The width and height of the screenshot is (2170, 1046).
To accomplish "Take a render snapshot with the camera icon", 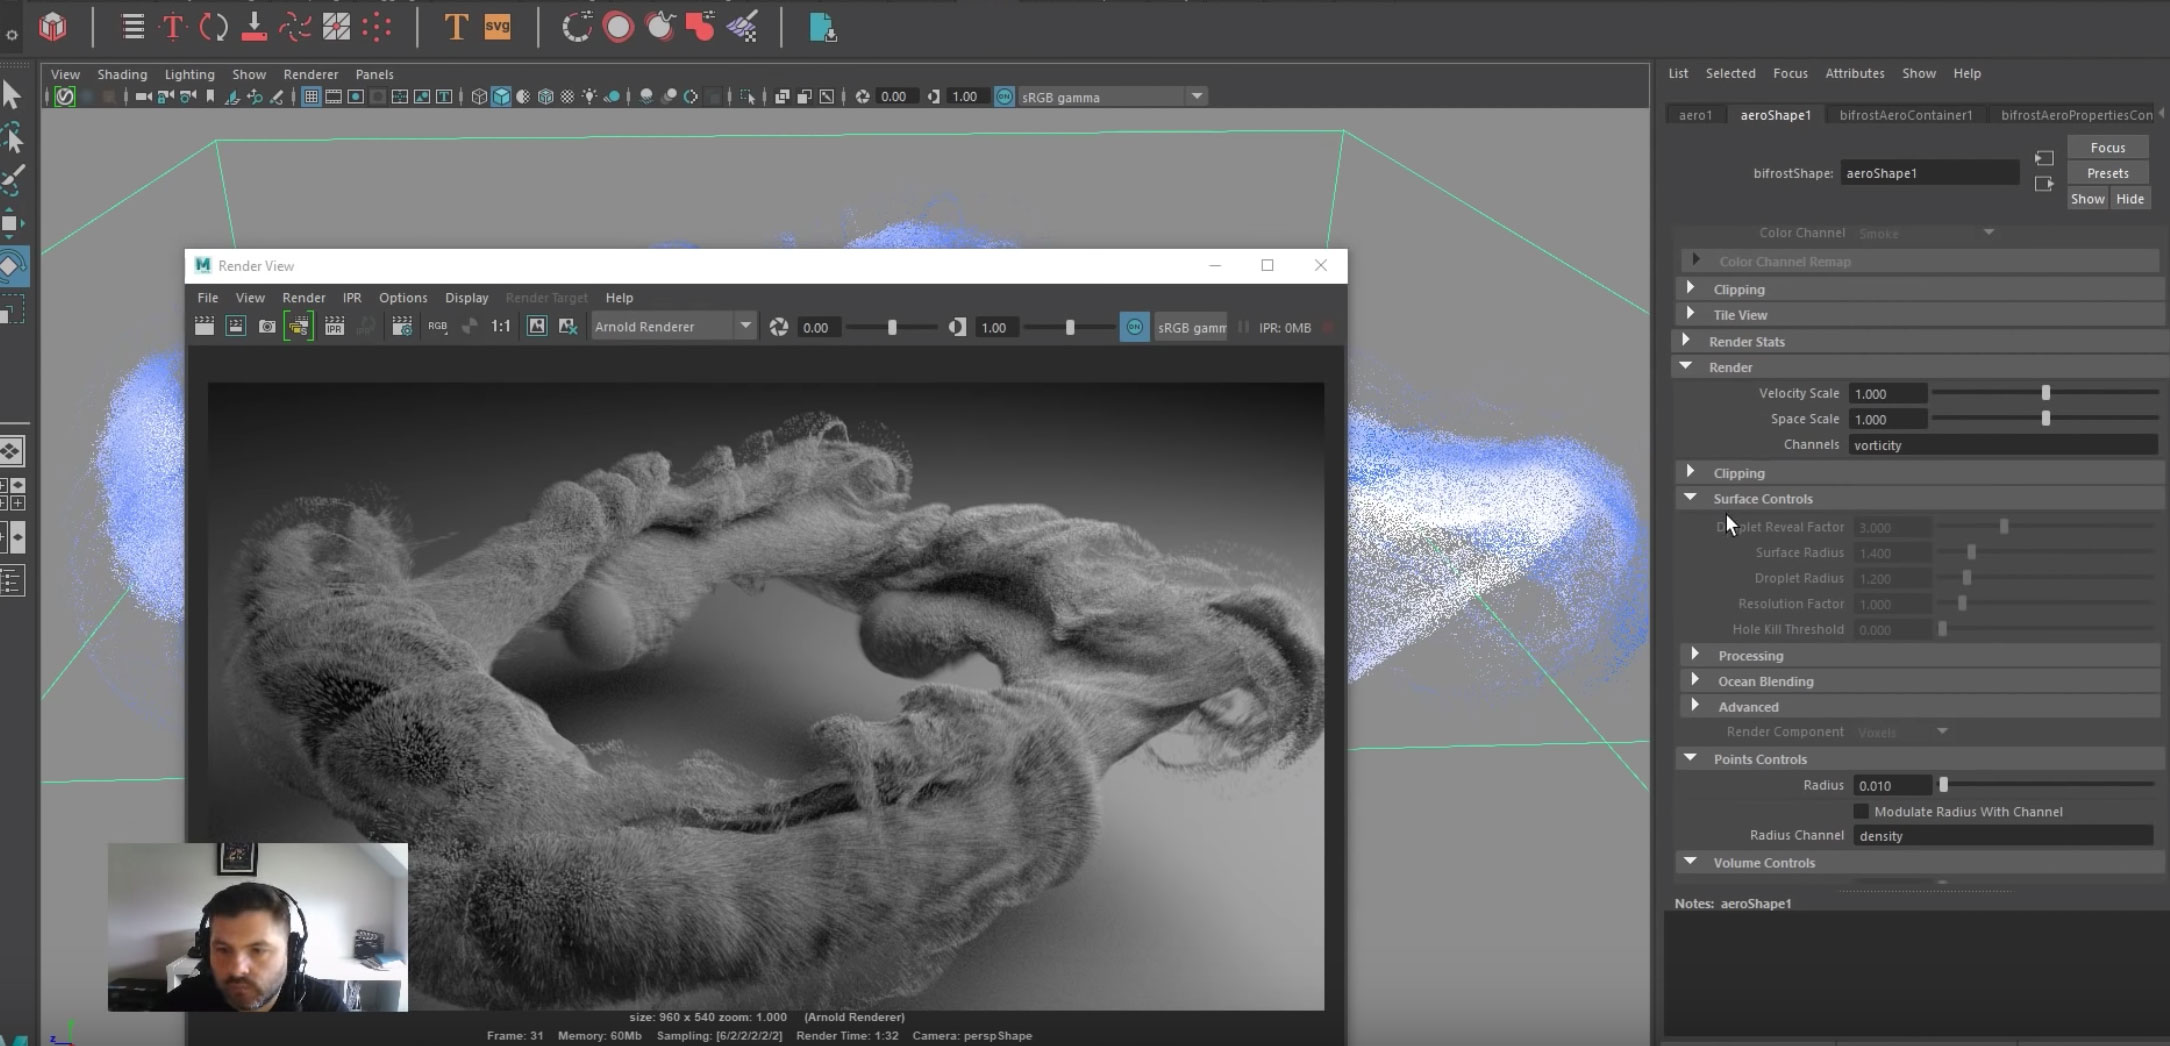I will (x=267, y=327).
